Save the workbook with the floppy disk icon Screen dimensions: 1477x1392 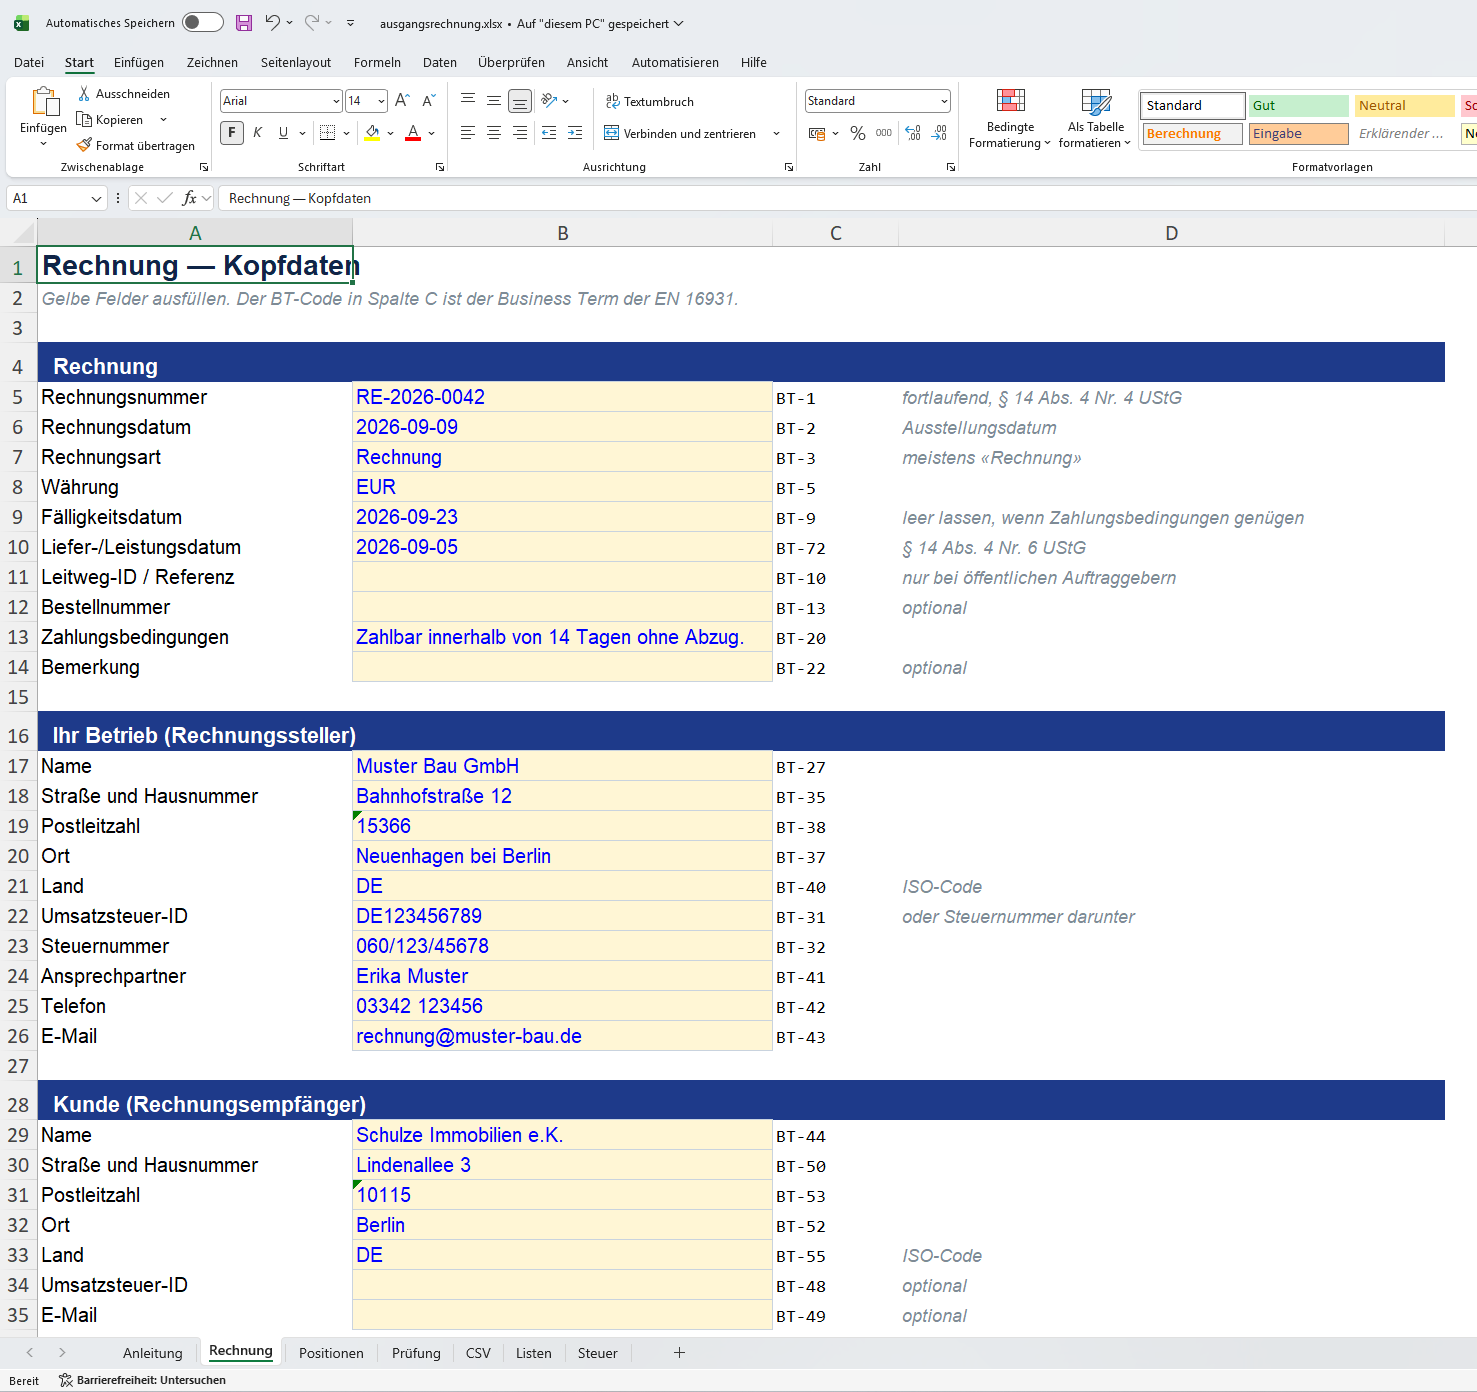pyautogui.click(x=244, y=23)
